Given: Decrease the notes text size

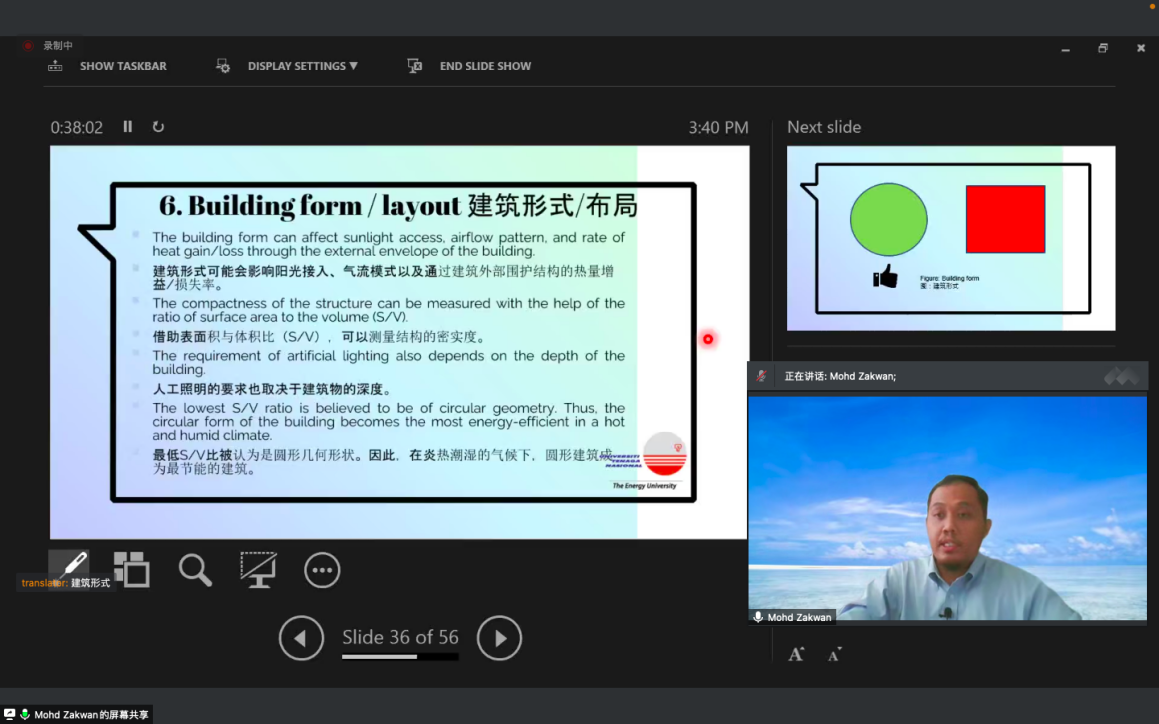Looking at the screenshot, I should click(x=834, y=654).
